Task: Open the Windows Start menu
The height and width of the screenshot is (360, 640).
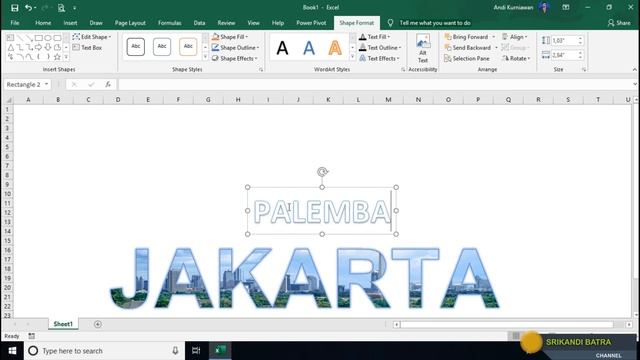Action: point(12,351)
